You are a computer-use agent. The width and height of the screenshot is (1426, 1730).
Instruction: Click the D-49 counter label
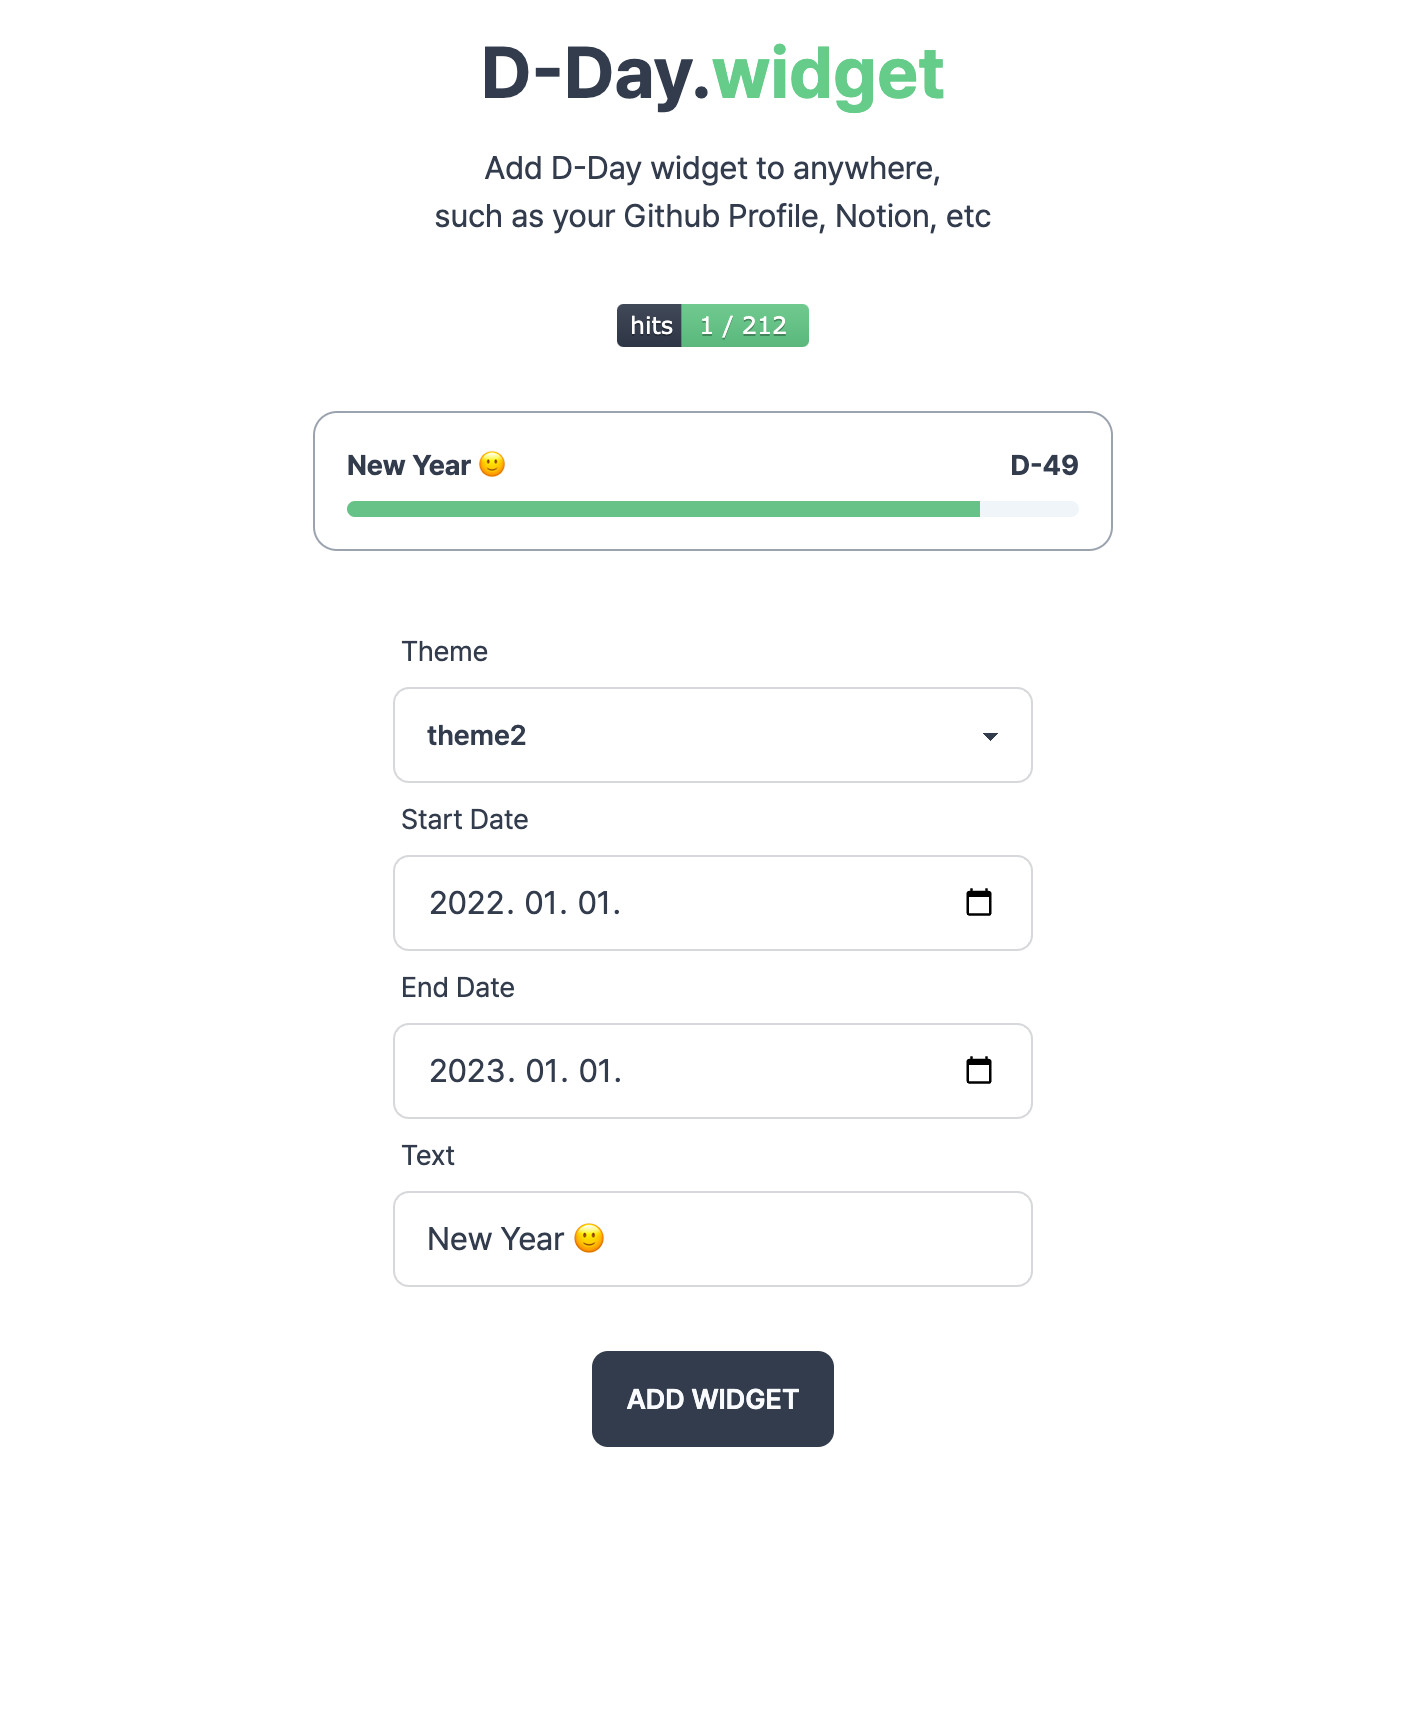click(1044, 465)
